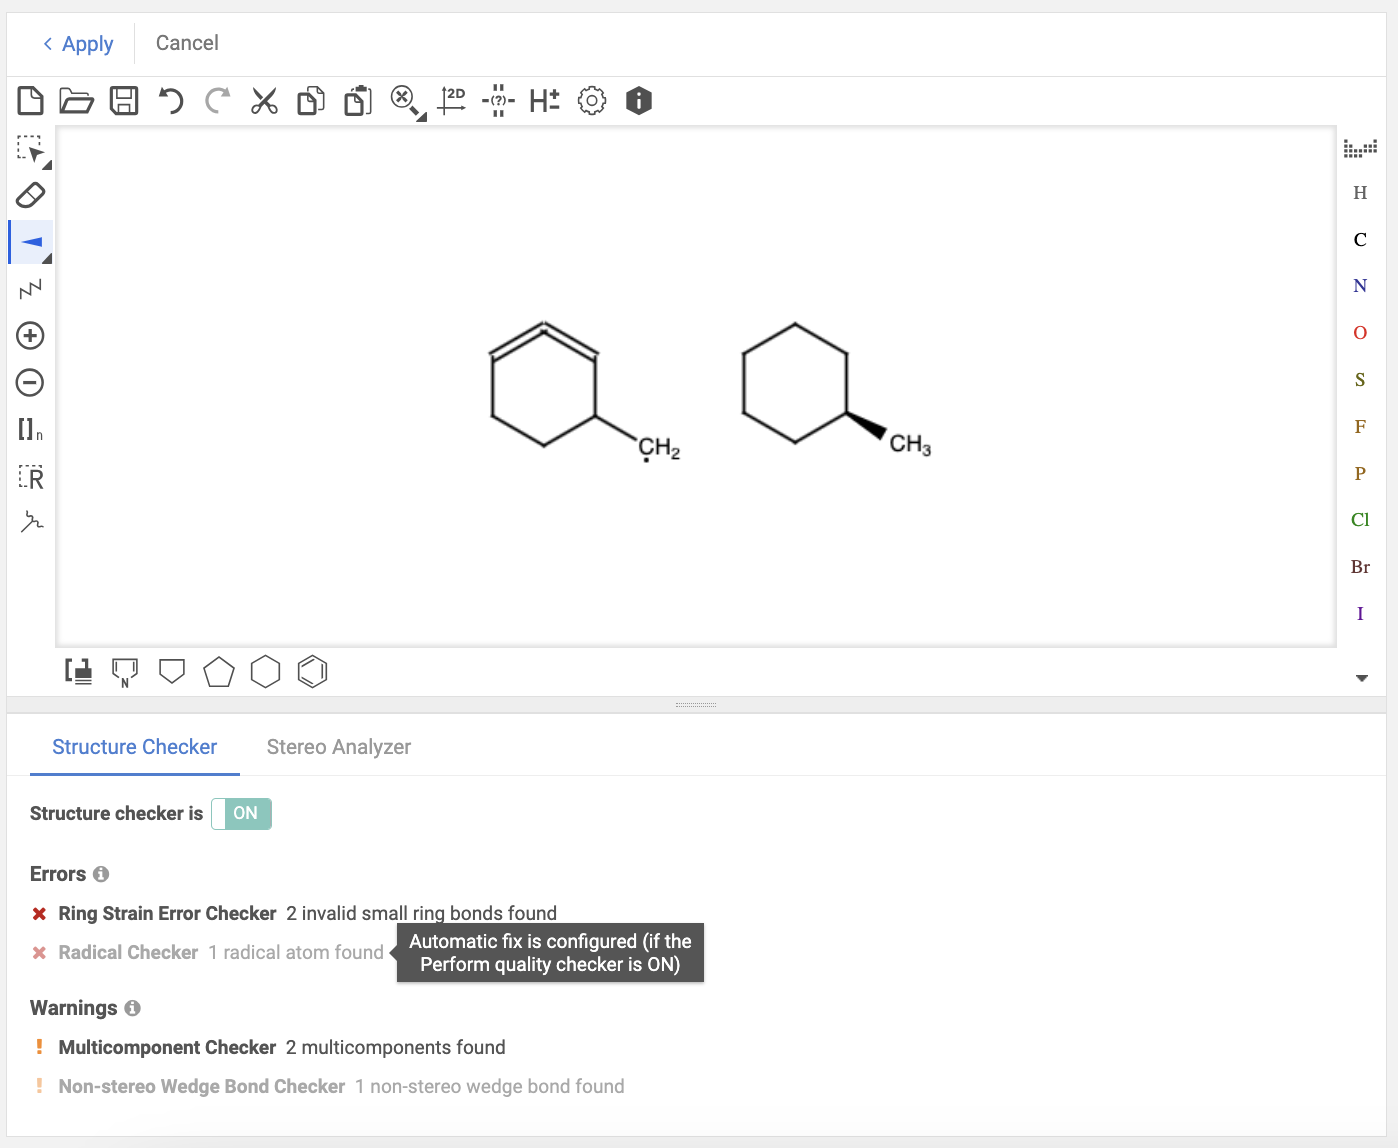Image resolution: width=1398 pixels, height=1148 pixels.
Task: Pick the increase charge tool
Action: [x=30, y=335]
